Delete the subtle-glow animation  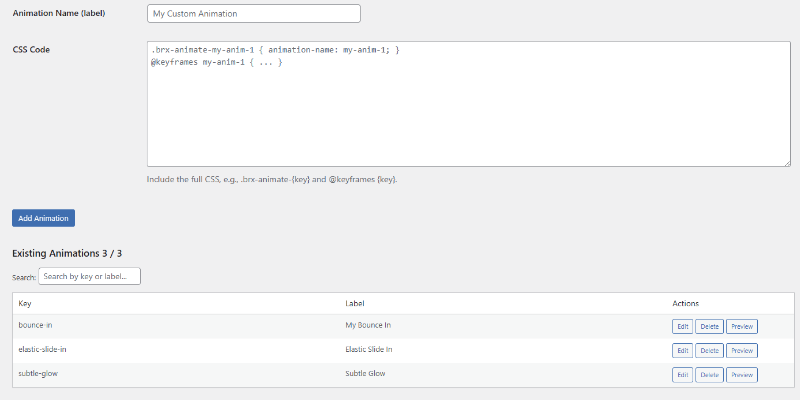[709, 375]
